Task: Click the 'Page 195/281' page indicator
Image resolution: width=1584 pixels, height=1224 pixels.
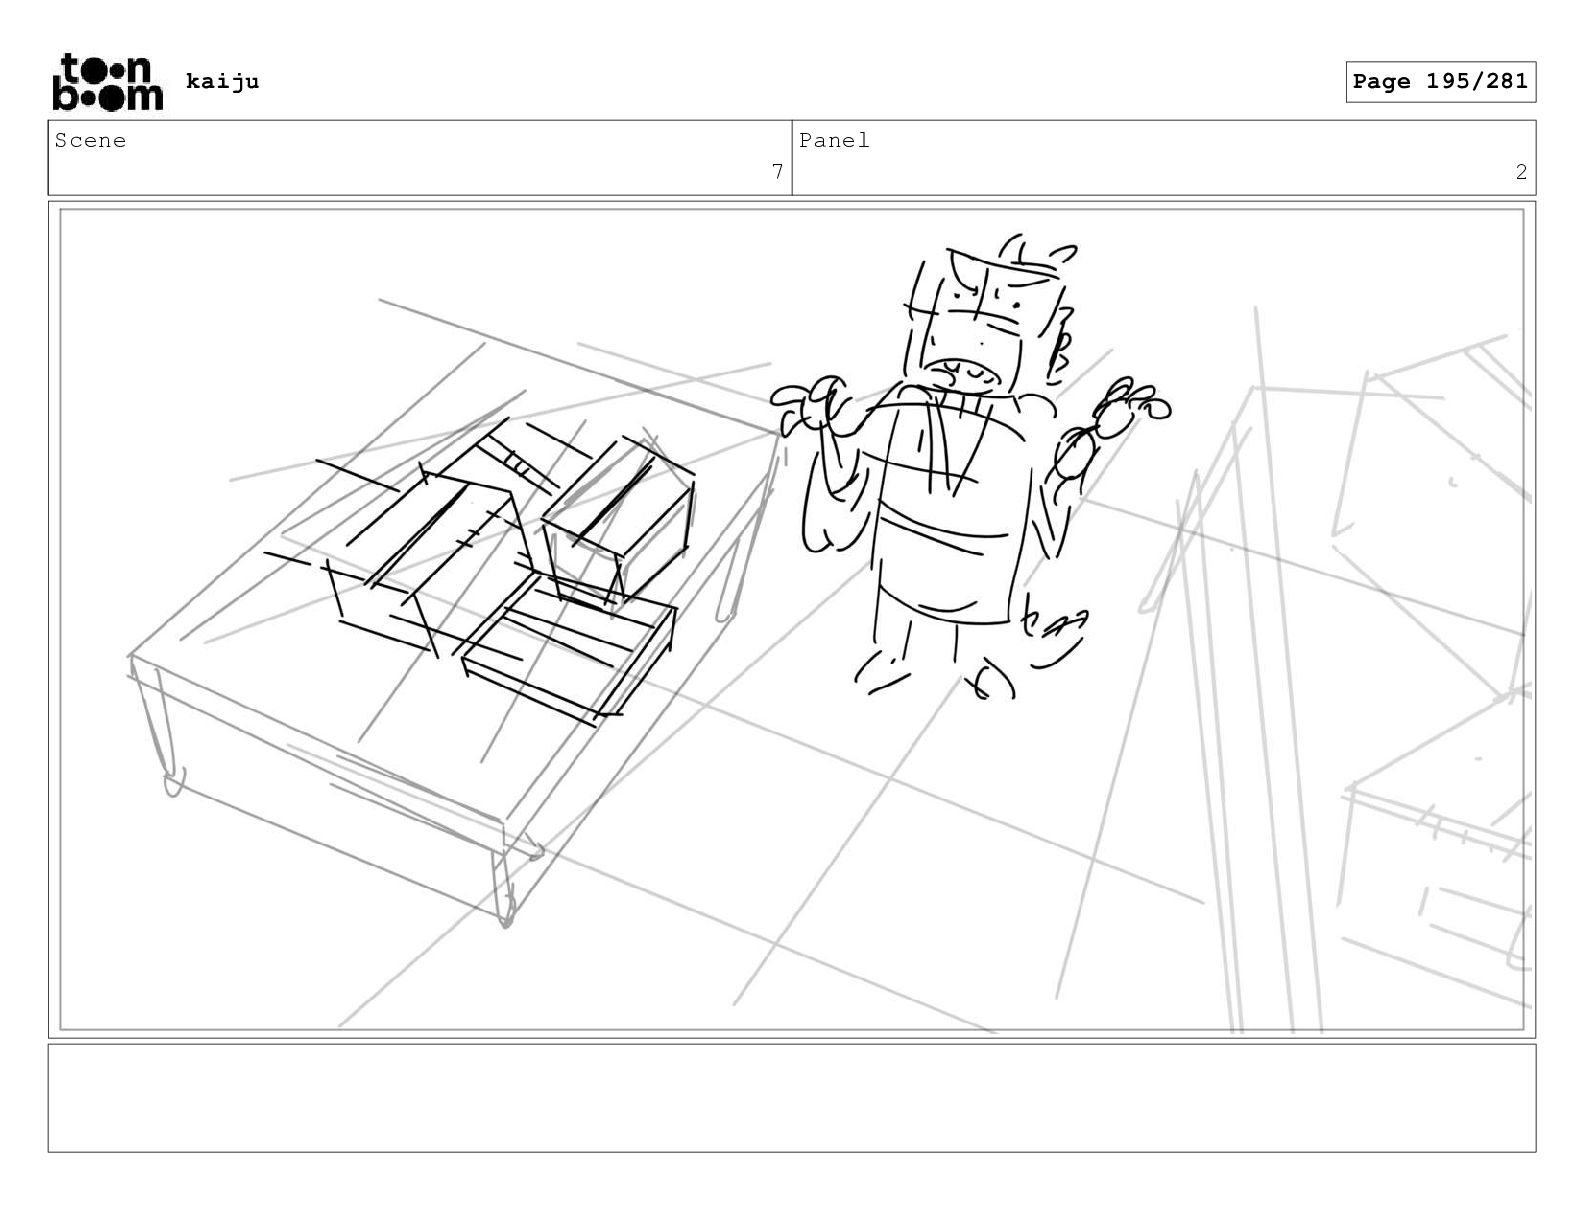Action: pos(1440,82)
